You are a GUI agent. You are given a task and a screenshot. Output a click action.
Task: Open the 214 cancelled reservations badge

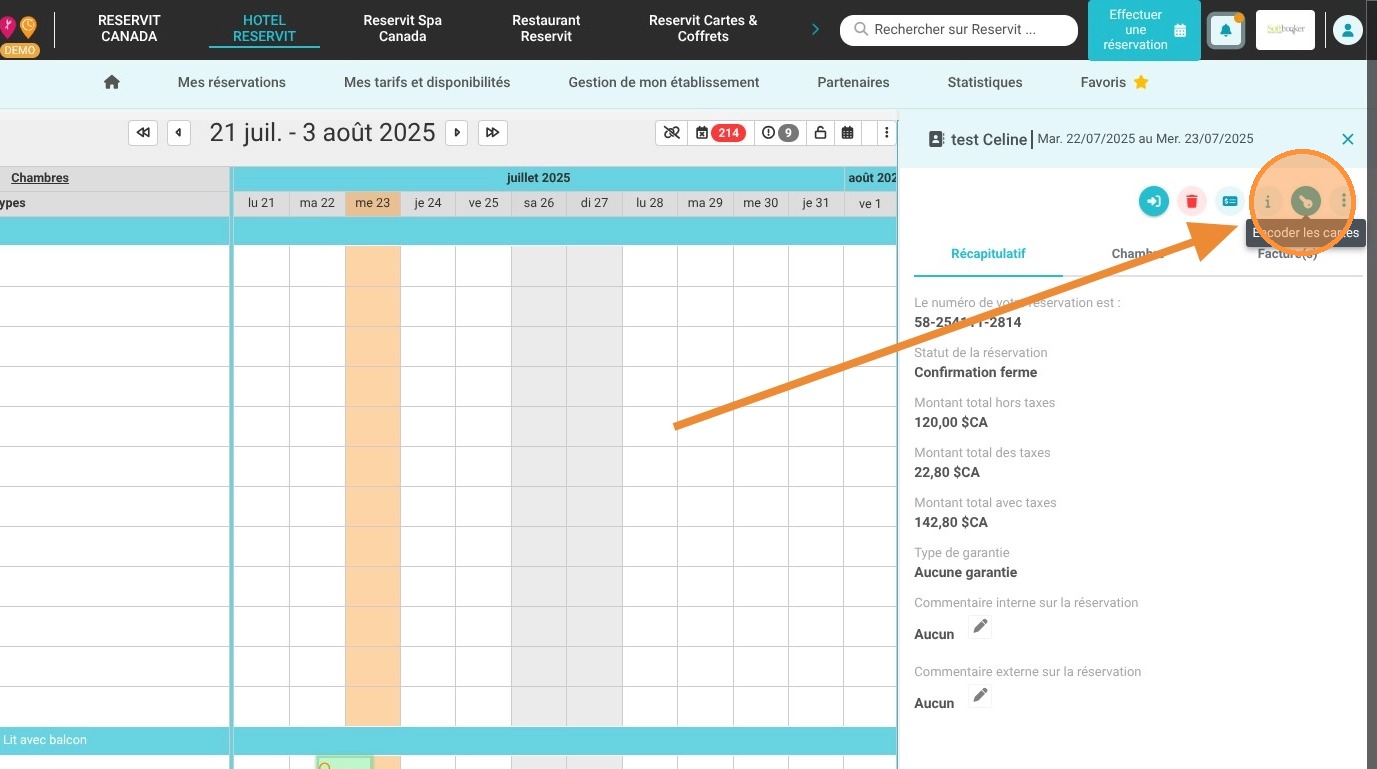click(719, 133)
